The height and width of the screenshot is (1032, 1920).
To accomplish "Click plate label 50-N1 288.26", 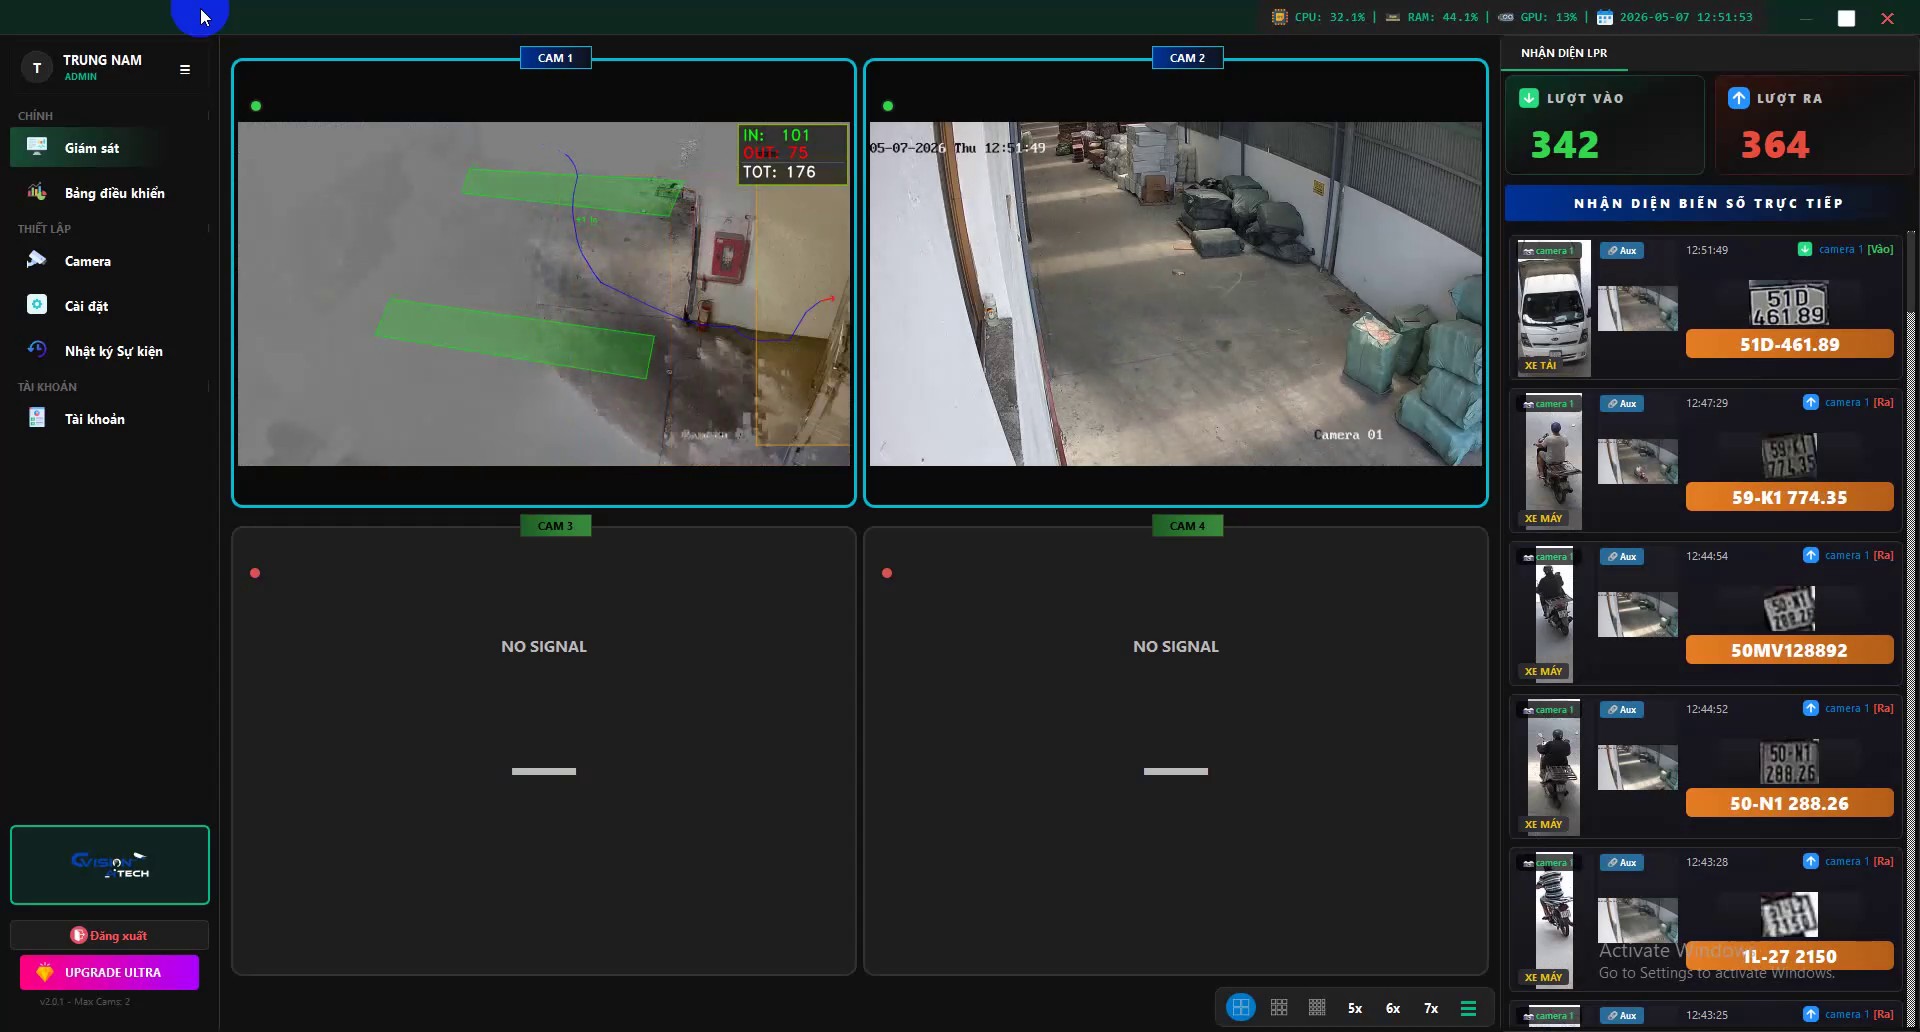I will pyautogui.click(x=1790, y=803).
